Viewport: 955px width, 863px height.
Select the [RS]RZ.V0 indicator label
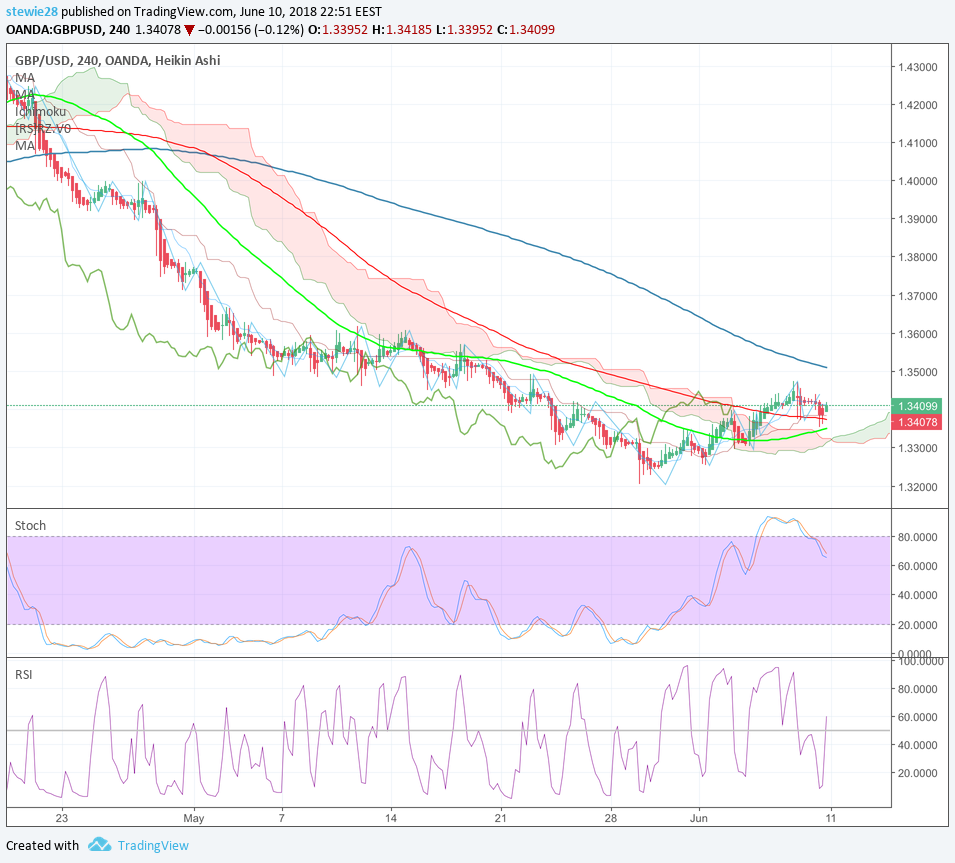coord(43,129)
